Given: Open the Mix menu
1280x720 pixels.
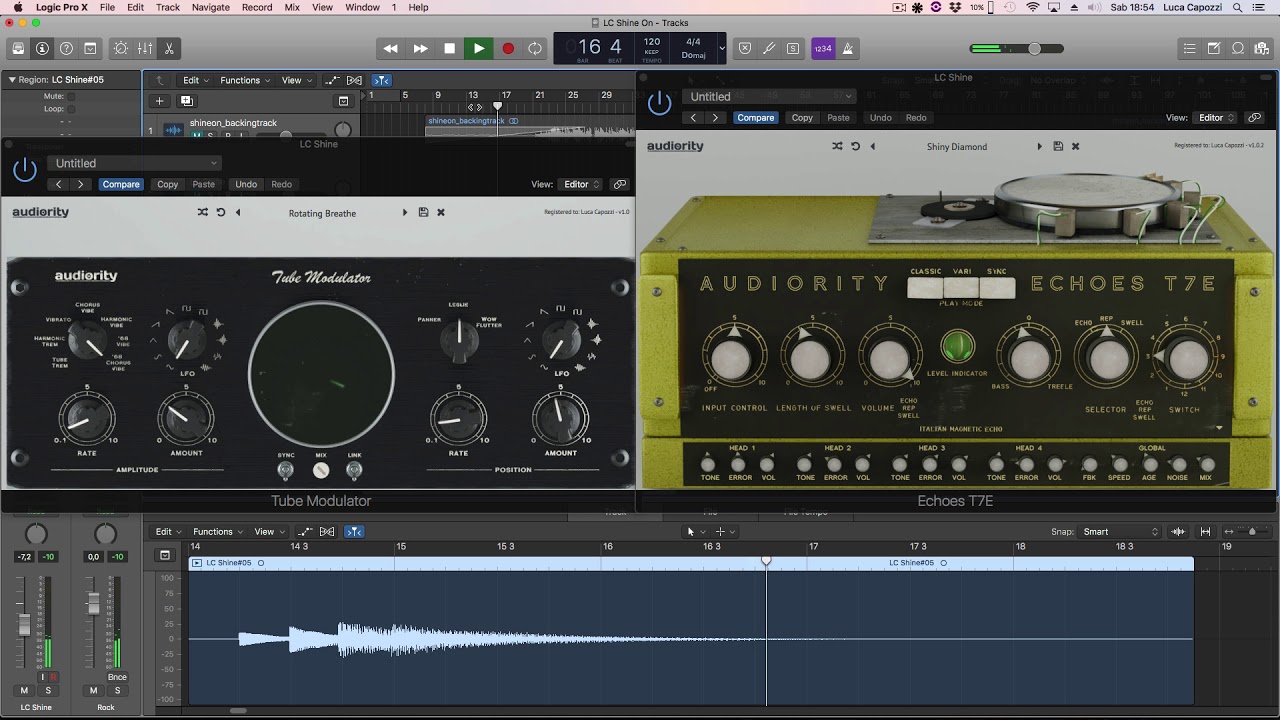Looking at the screenshot, I should coord(292,7).
